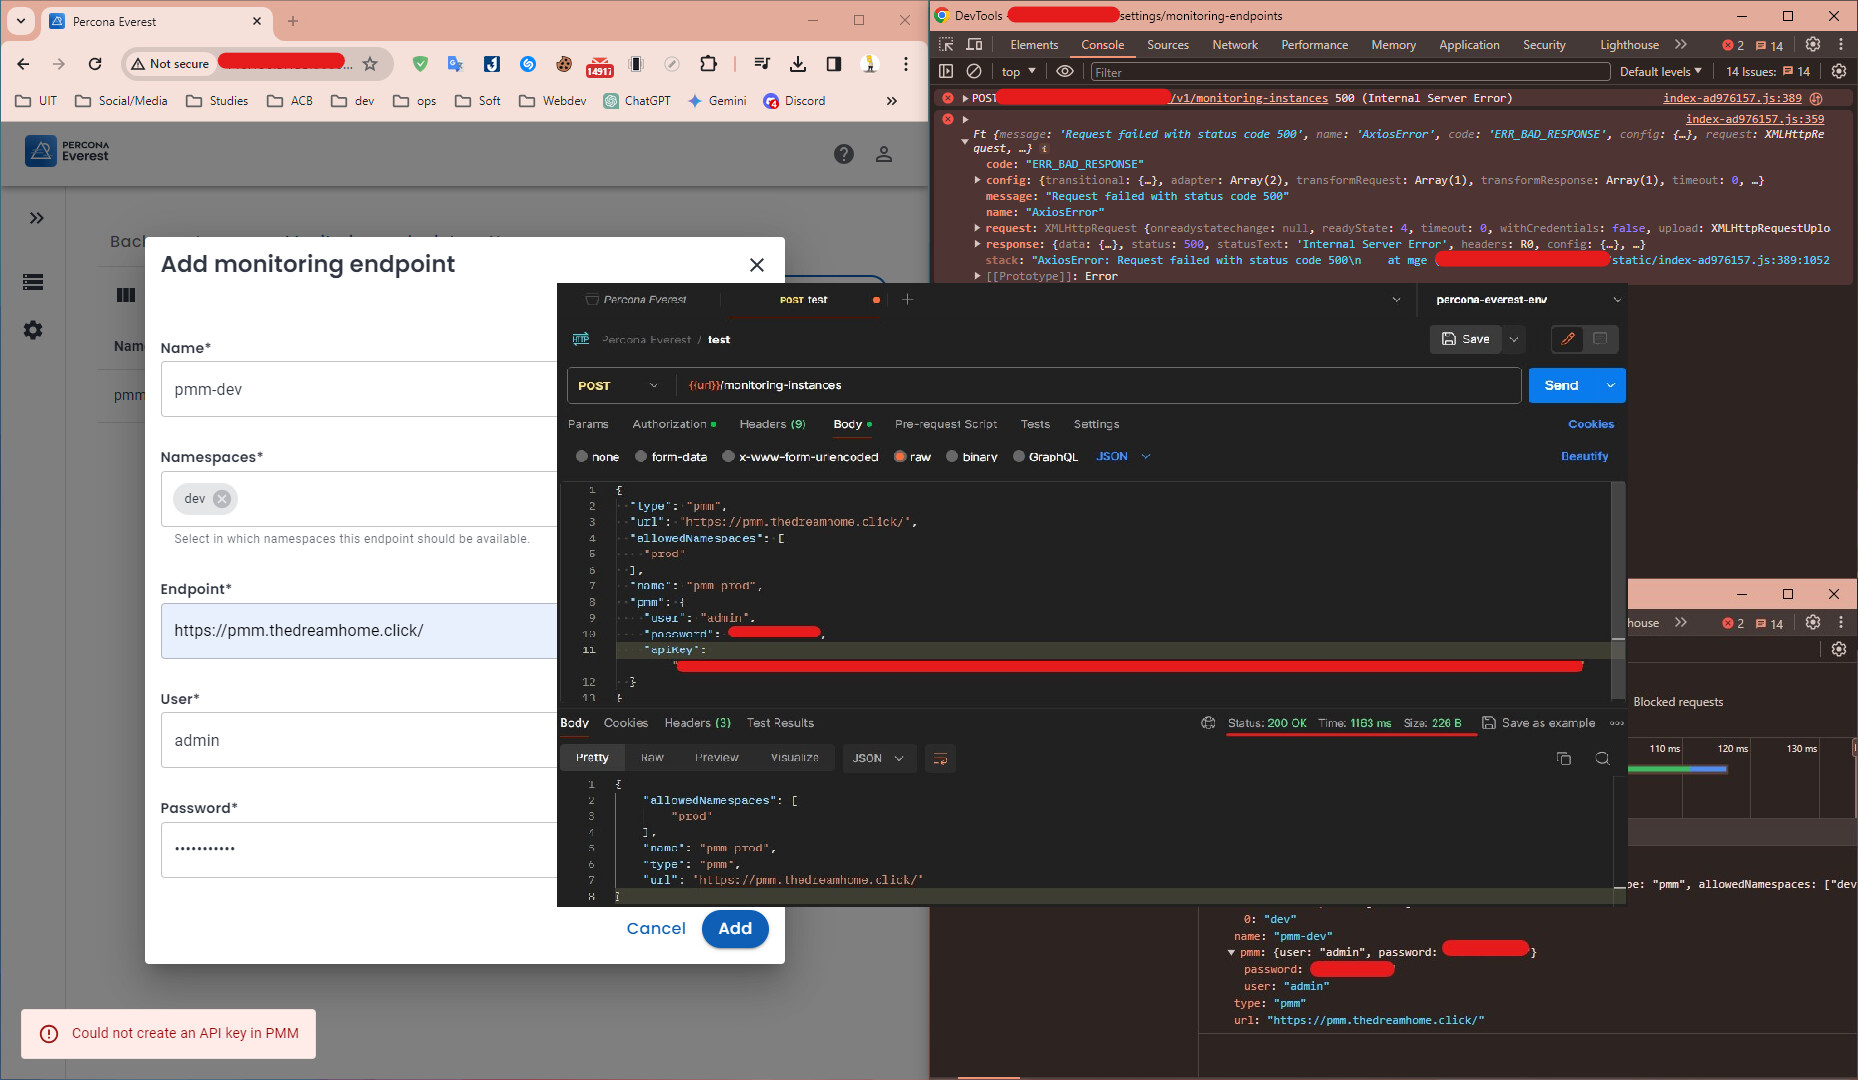The width and height of the screenshot is (1858, 1080).
Task: Create a live expression with the eye icon
Action: tap(1065, 71)
